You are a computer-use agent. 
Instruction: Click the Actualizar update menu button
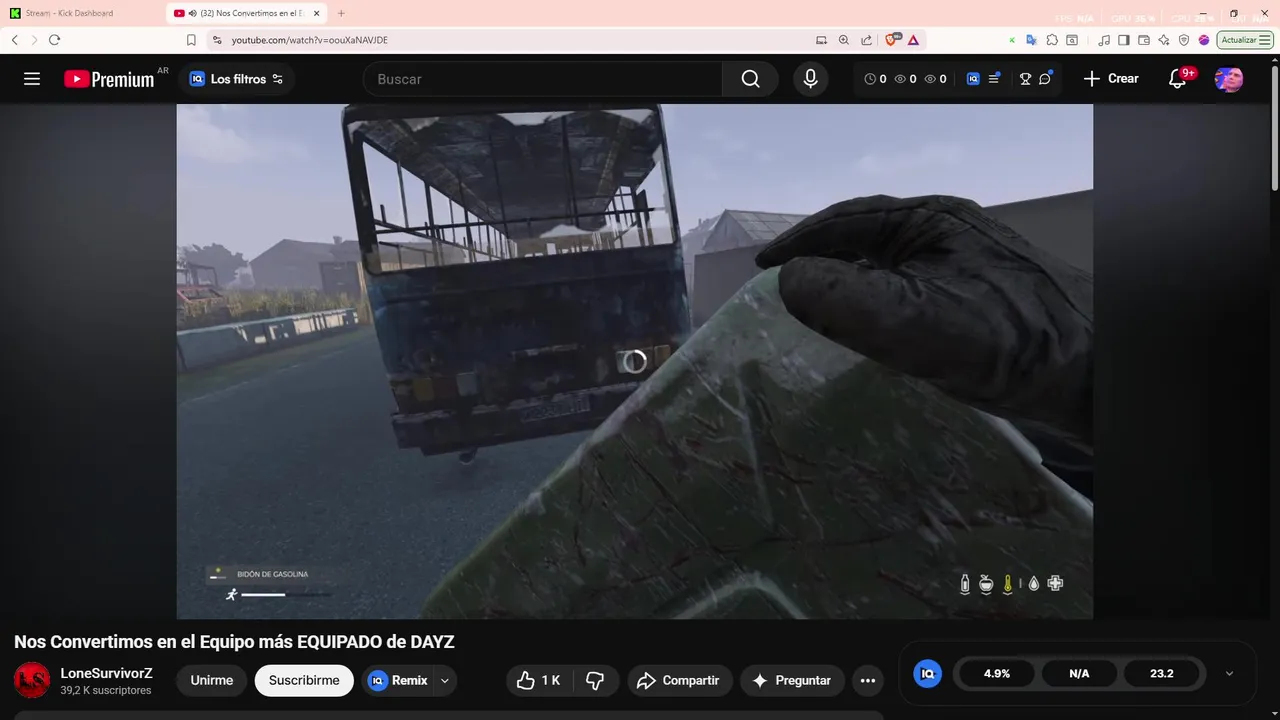tap(1245, 40)
